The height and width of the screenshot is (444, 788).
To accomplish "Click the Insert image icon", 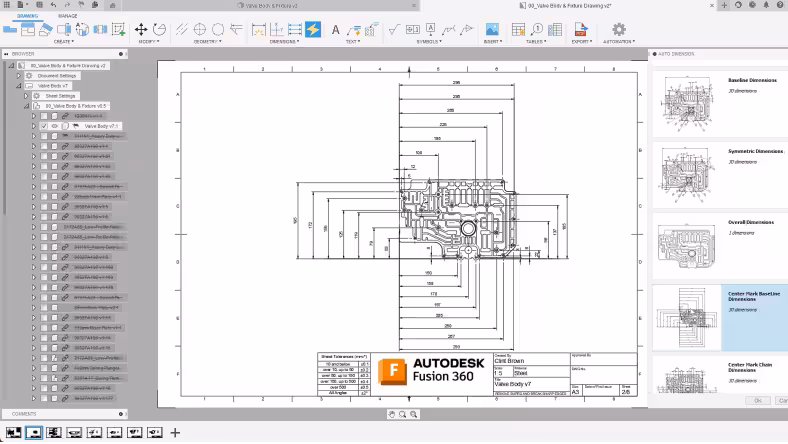I will (491, 29).
